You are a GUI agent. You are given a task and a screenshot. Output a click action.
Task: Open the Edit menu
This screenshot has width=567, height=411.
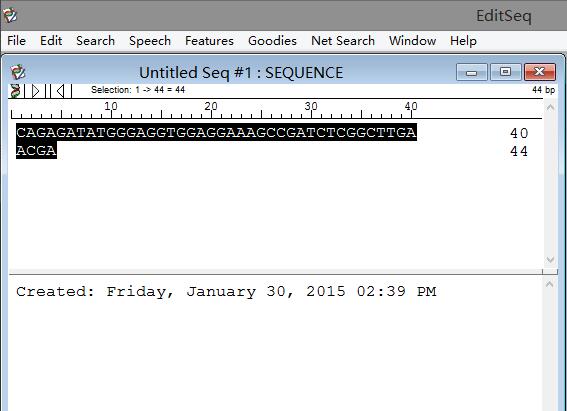tap(51, 41)
